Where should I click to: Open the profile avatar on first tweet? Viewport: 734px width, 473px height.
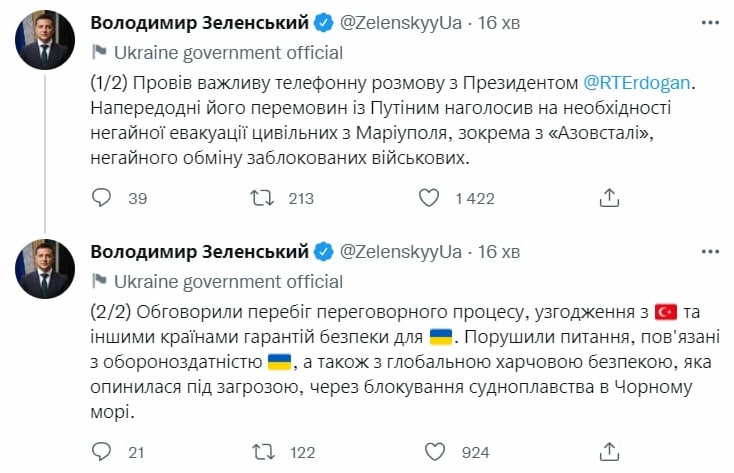(x=45, y=40)
